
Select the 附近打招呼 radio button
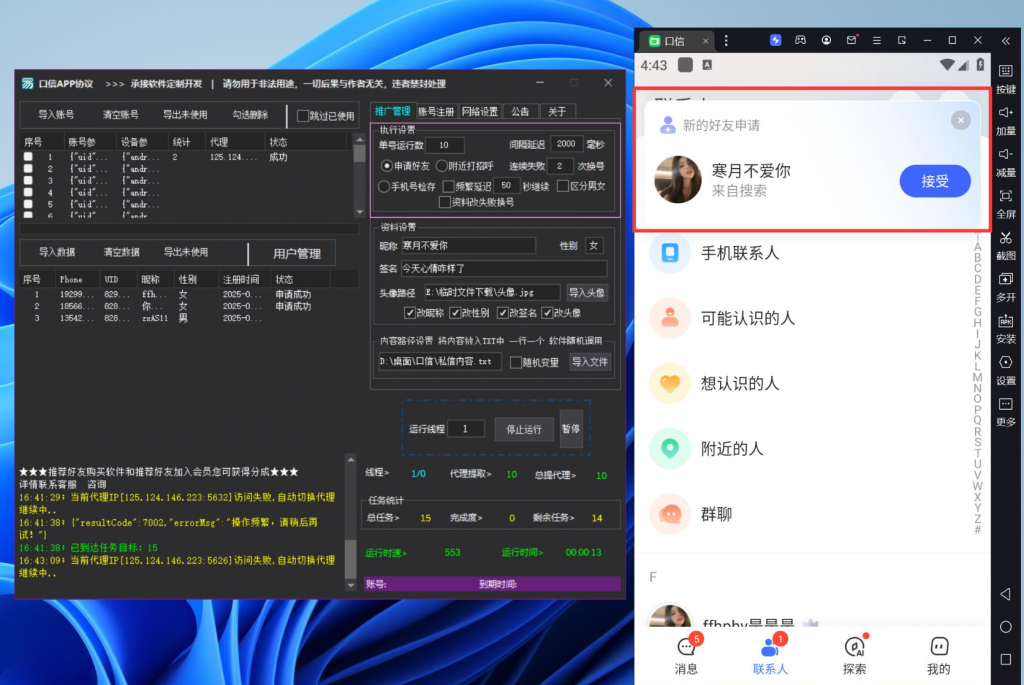(x=443, y=166)
